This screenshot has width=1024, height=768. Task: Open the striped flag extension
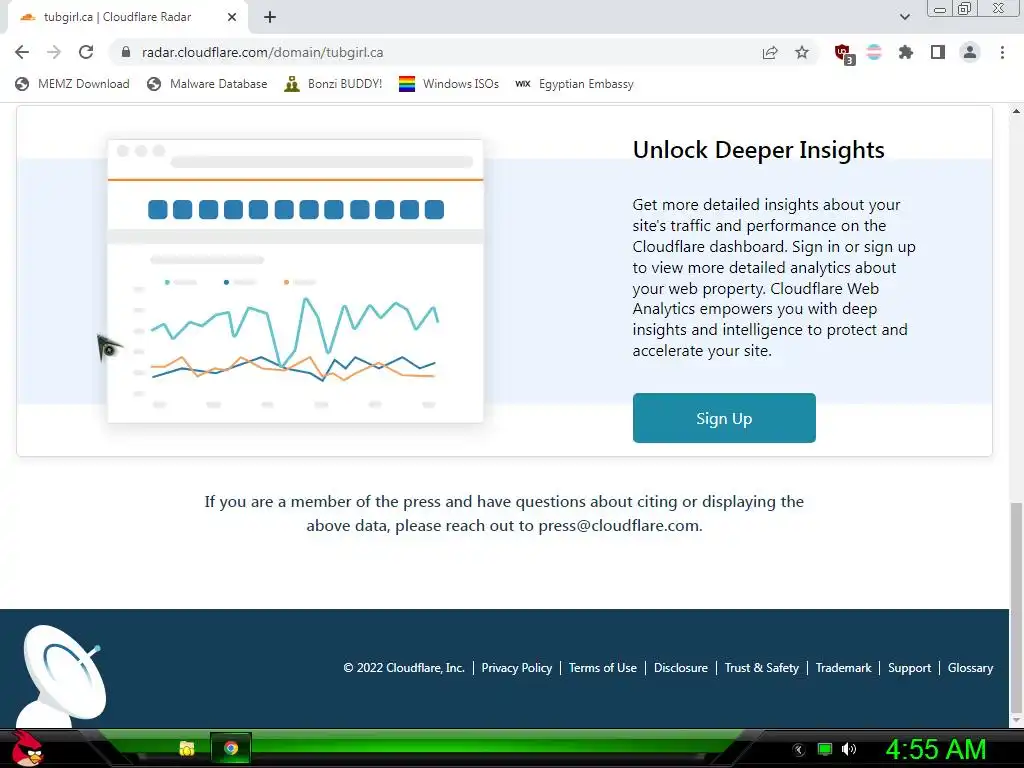(x=874, y=52)
